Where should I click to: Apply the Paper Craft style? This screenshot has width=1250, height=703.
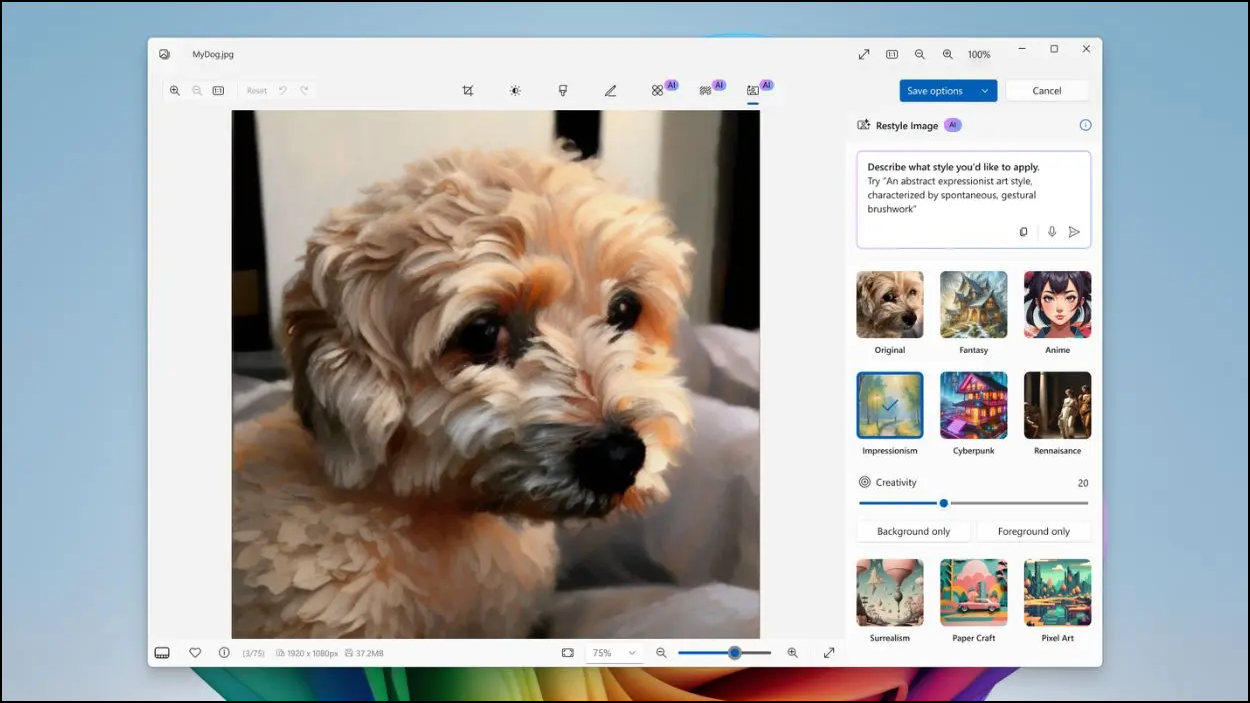click(x=974, y=593)
